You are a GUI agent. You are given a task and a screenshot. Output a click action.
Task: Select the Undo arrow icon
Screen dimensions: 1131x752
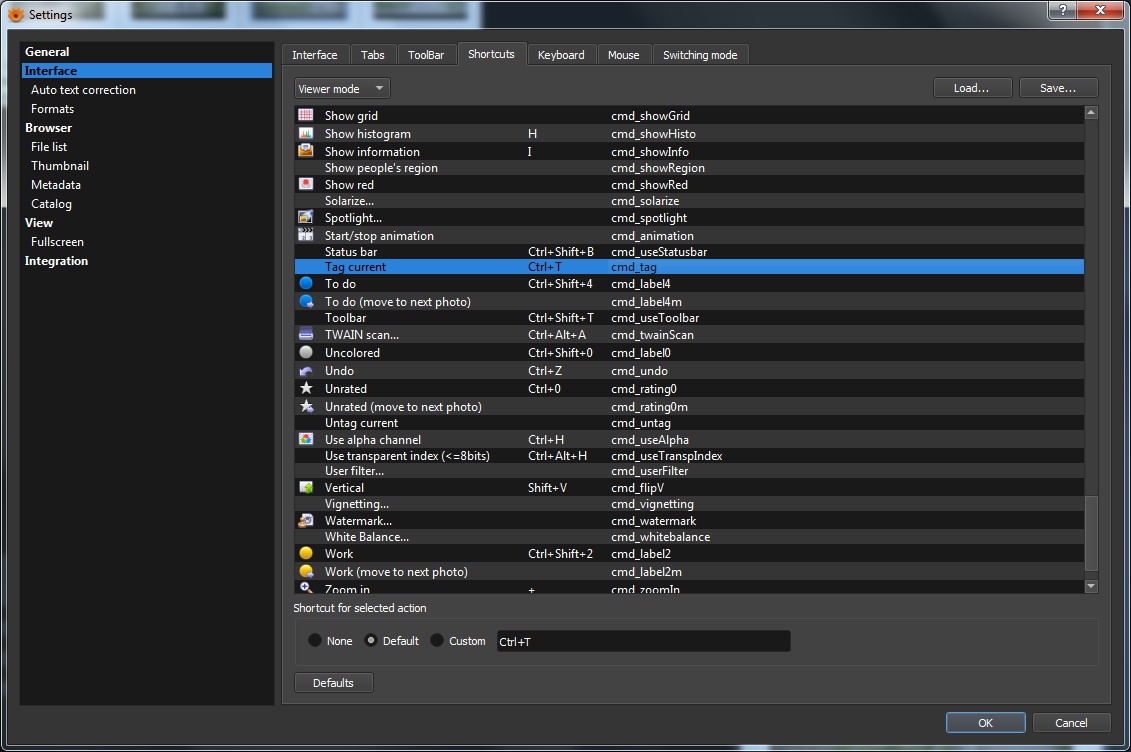[306, 371]
